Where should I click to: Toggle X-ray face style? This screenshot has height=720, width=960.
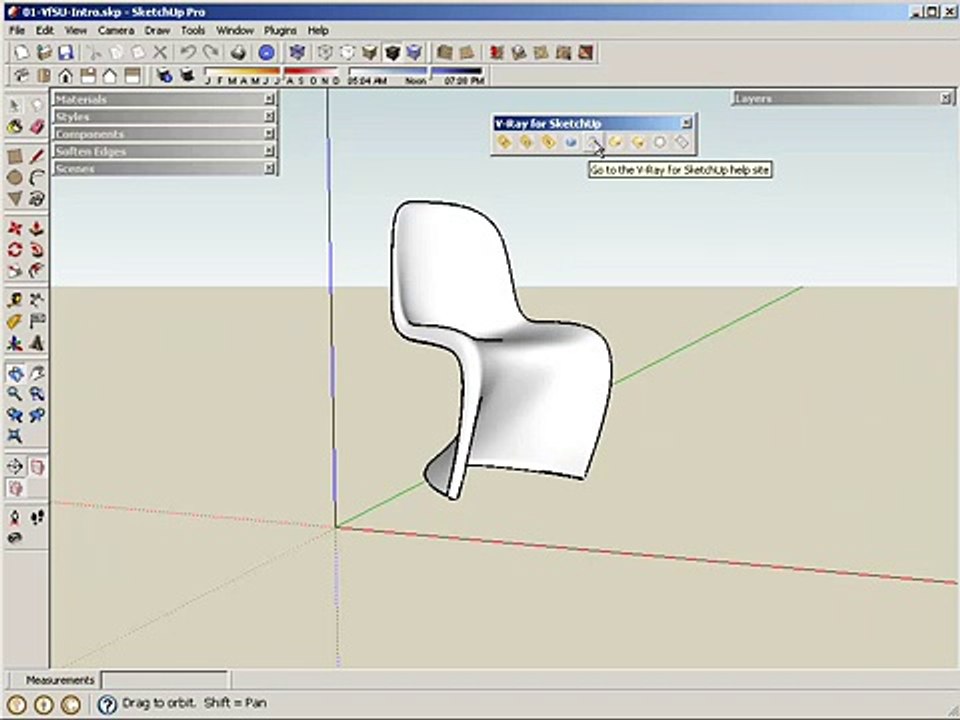(297, 53)
